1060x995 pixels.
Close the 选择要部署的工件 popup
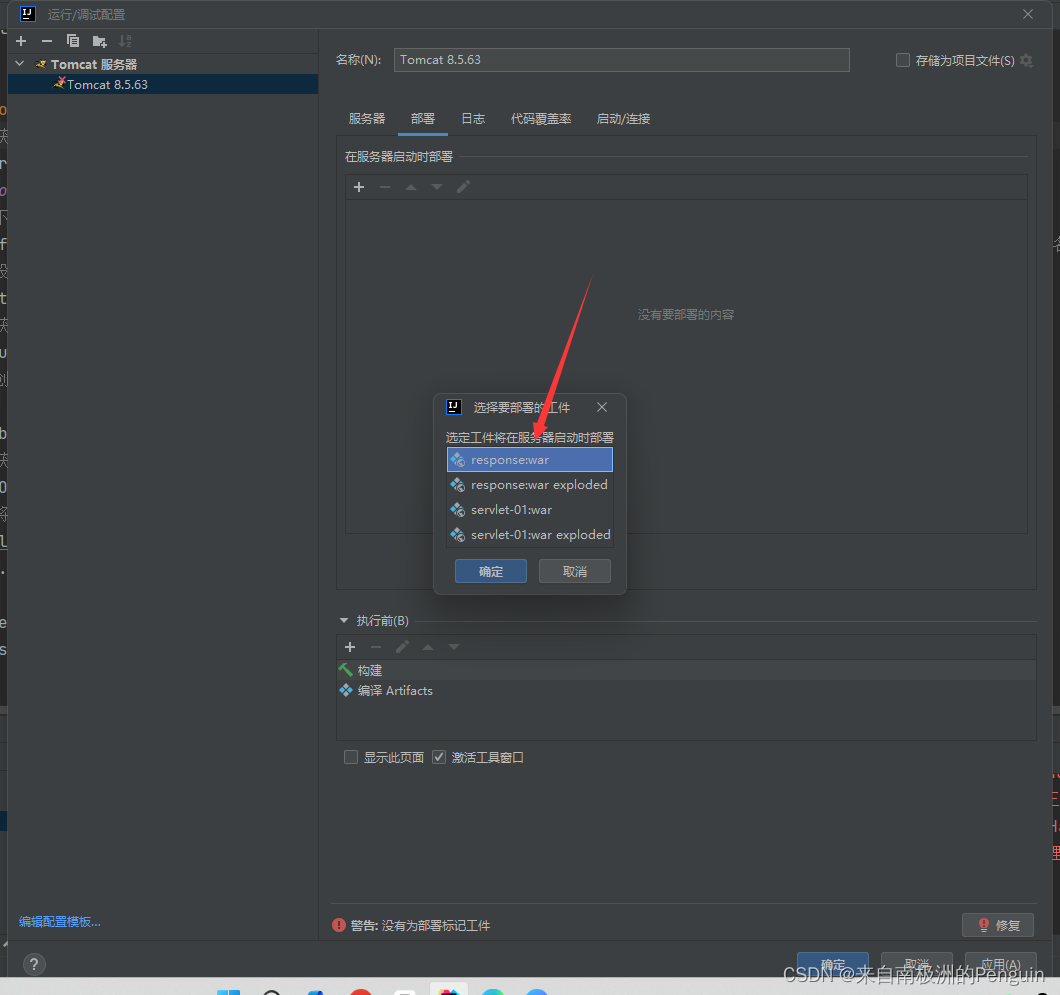[602, 407]
